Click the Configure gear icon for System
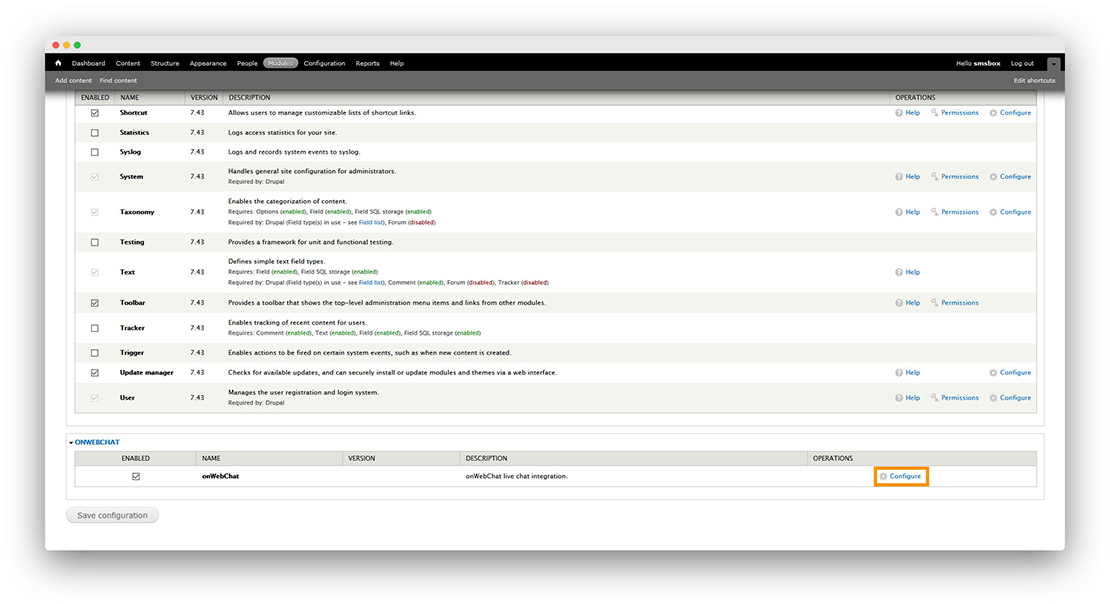Screen dimensions: 1110x604 point(993,177)
